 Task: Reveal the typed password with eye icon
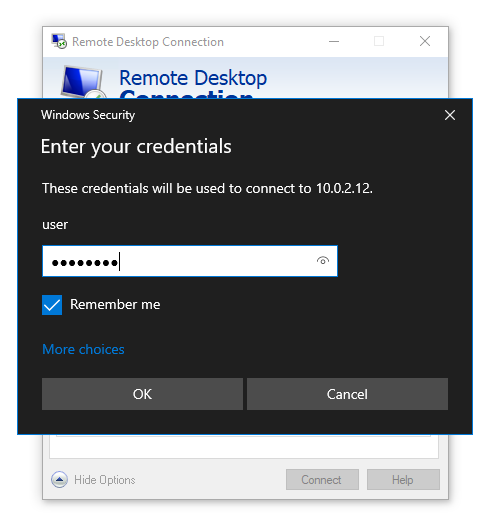point(323,261)
